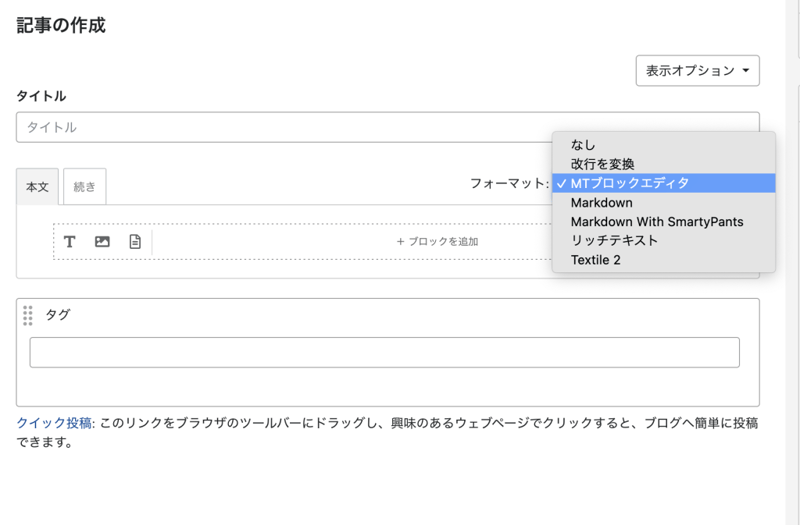Select Textile 2 from the format list
Image resolution: width=800 pixels, height=525 pixels.
(596, 260)
